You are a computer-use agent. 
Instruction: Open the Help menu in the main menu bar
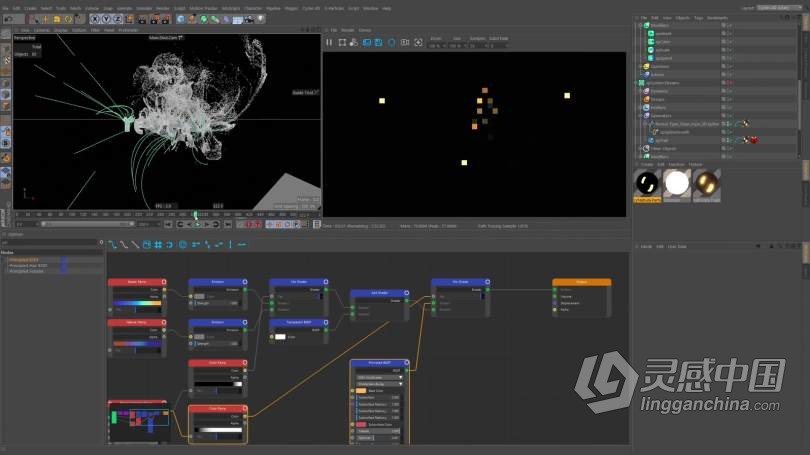(x=387, y=8)
